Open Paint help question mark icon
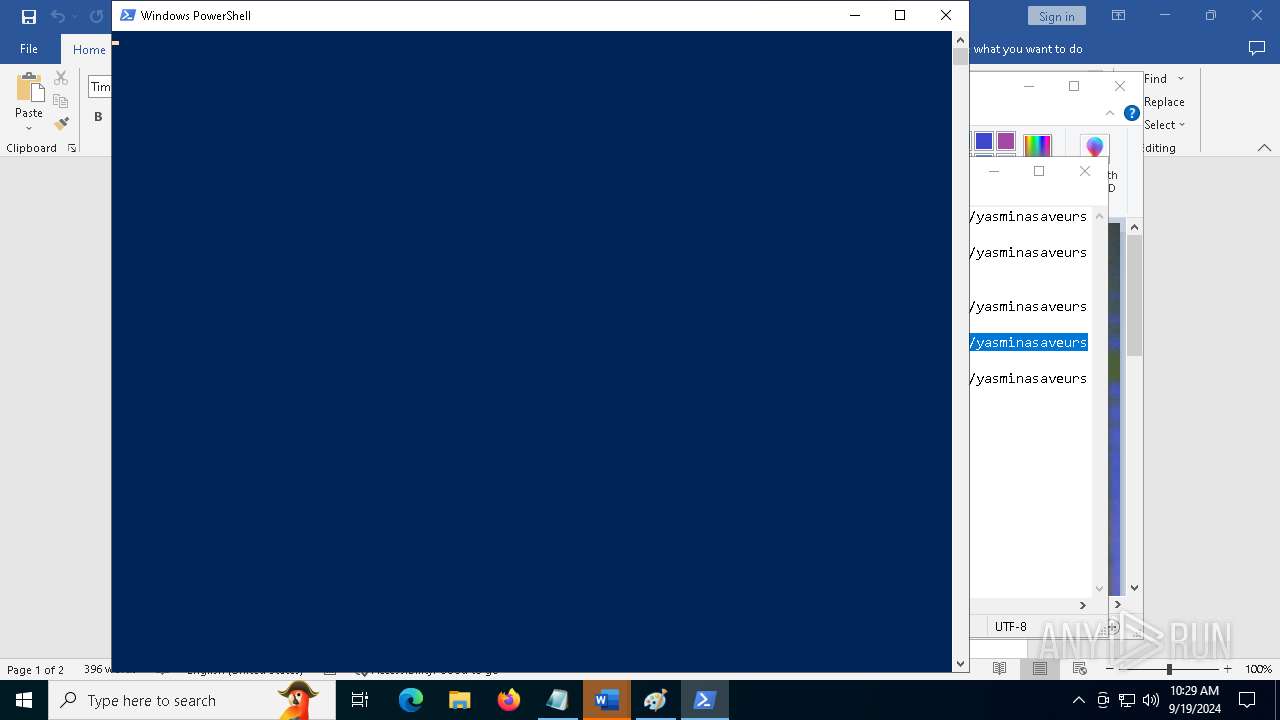Screen dimensions: 1280x720 tap(1131, 113)
